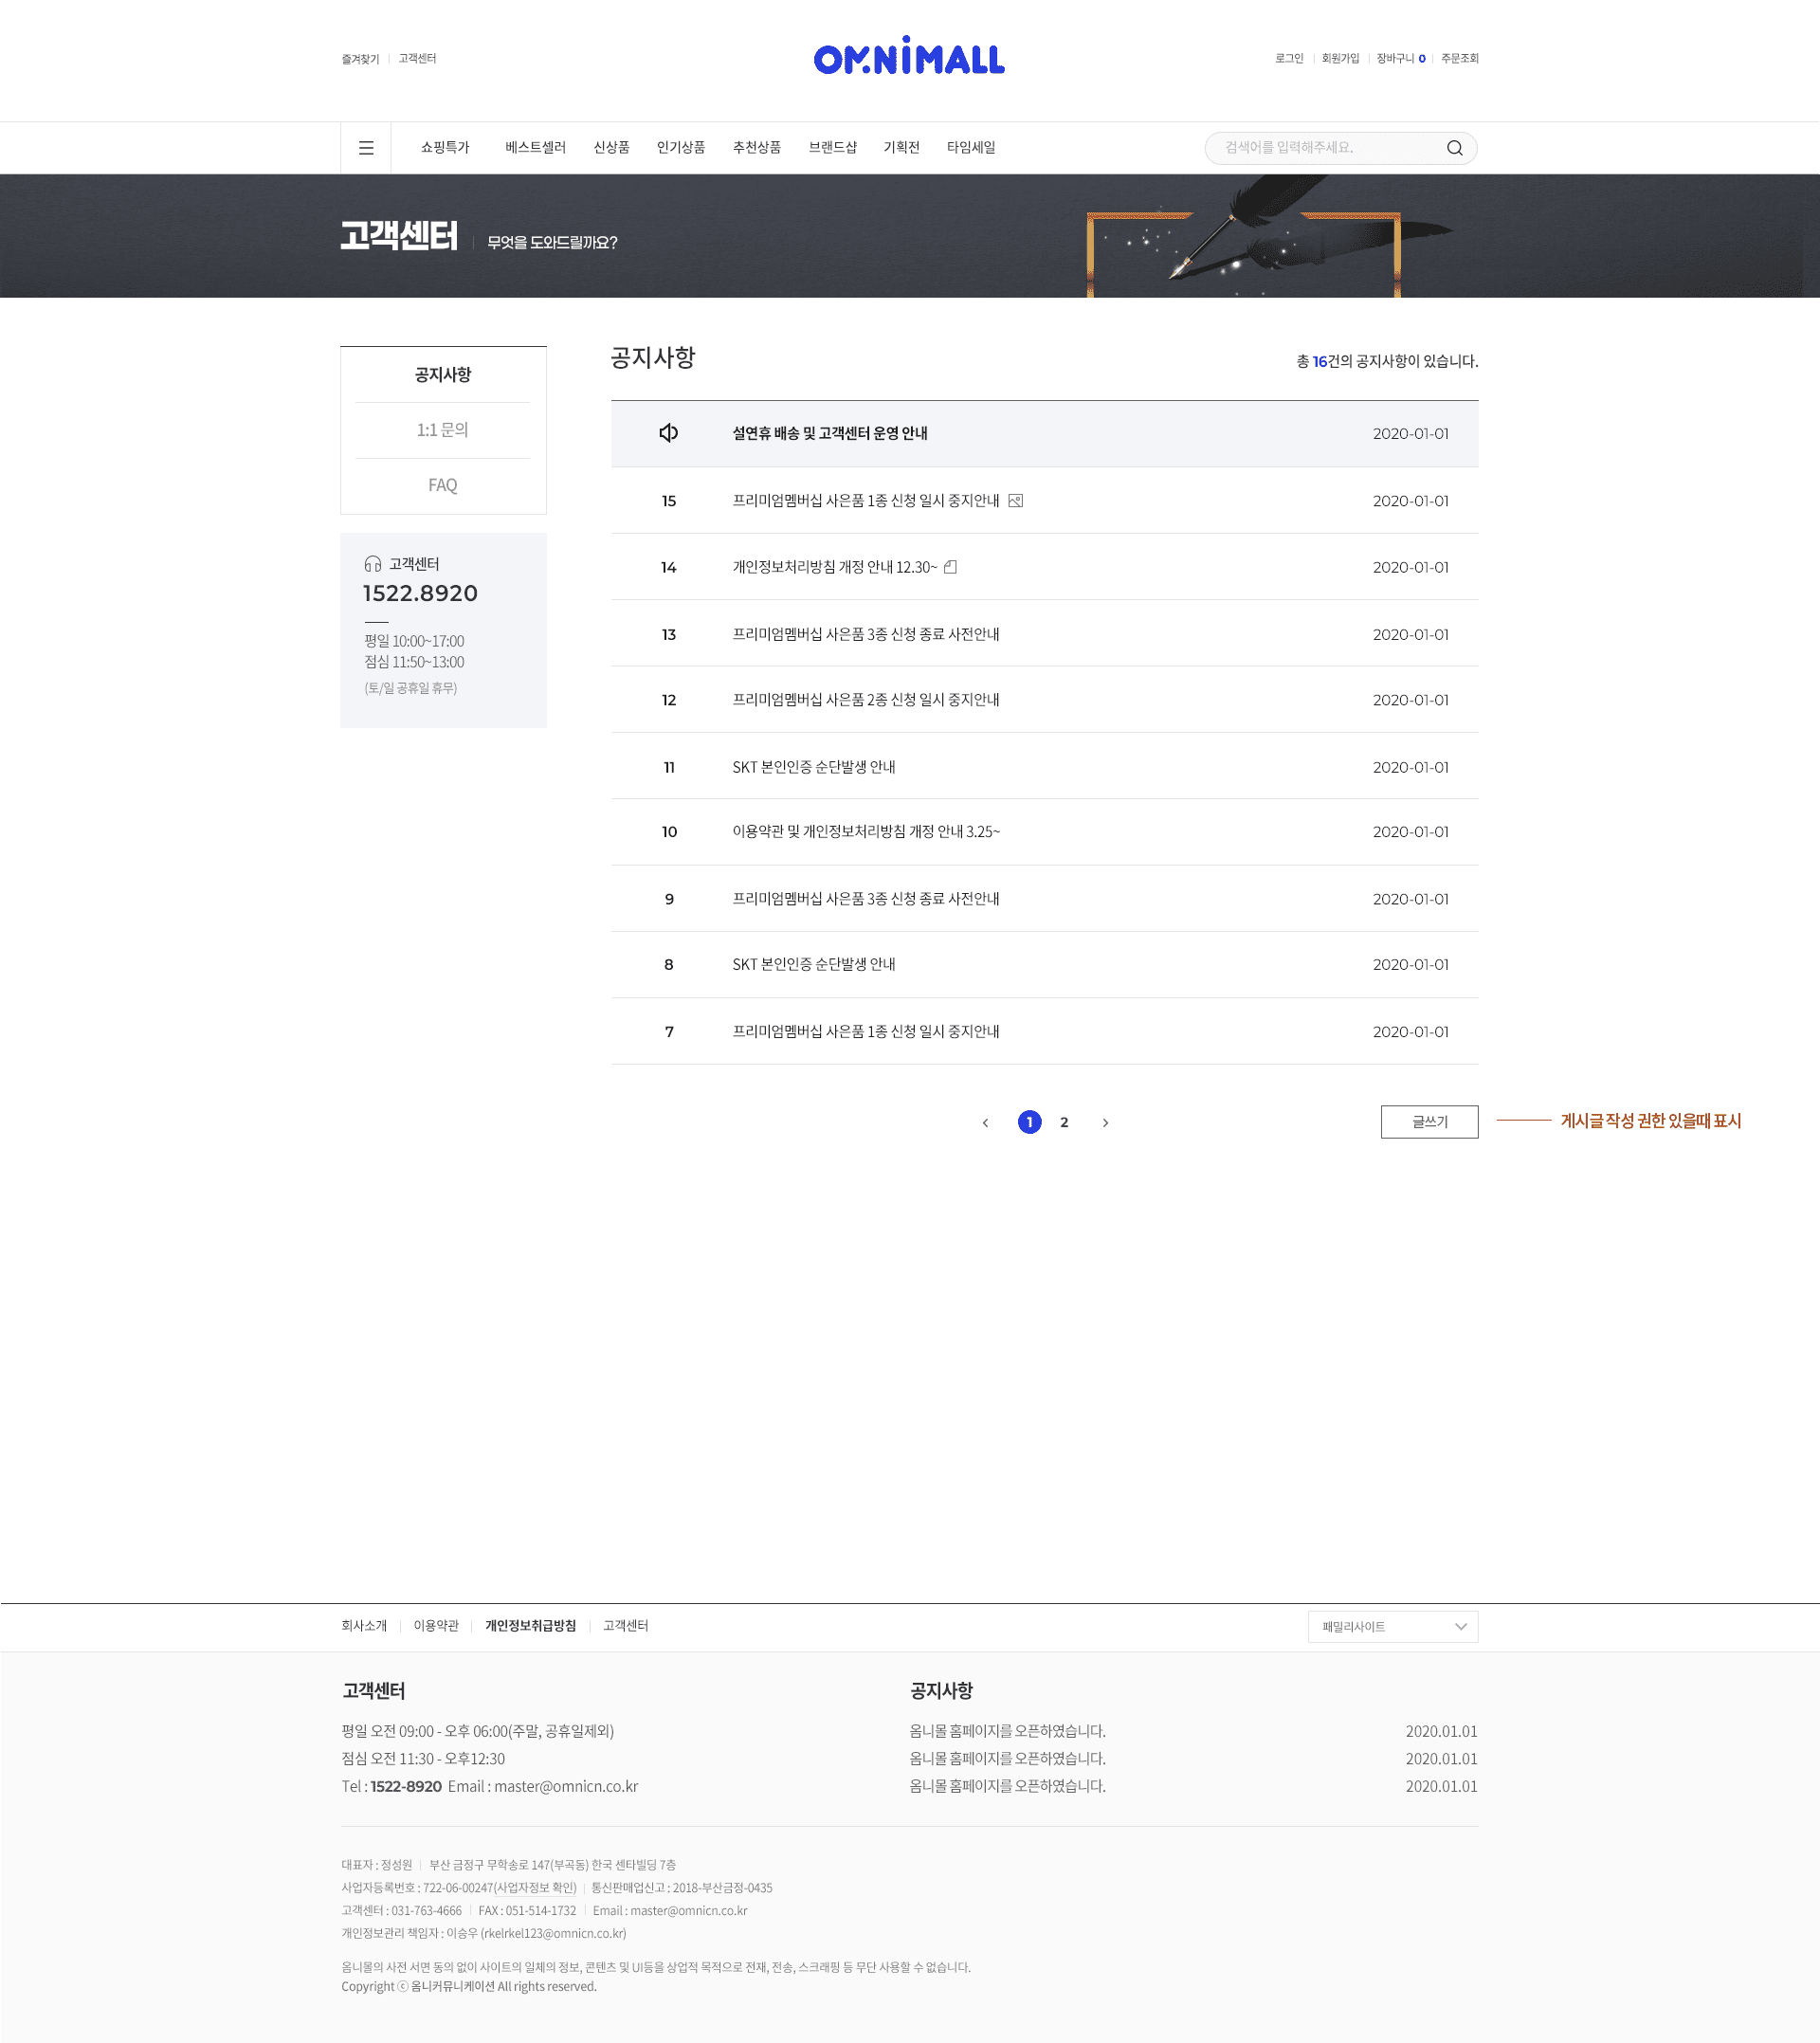The width and height of the screenshot is (1820, 2043).
Task: Click the speaker icon on pinned notice
Action: pos(668,433)
